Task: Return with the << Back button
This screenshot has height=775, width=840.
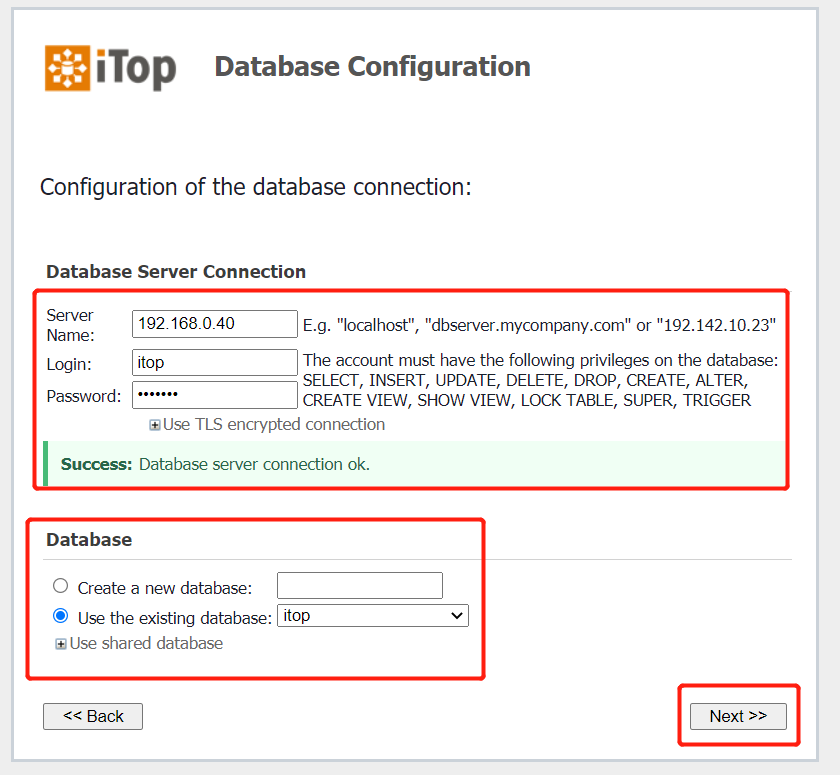Action: tap(93, 716)
